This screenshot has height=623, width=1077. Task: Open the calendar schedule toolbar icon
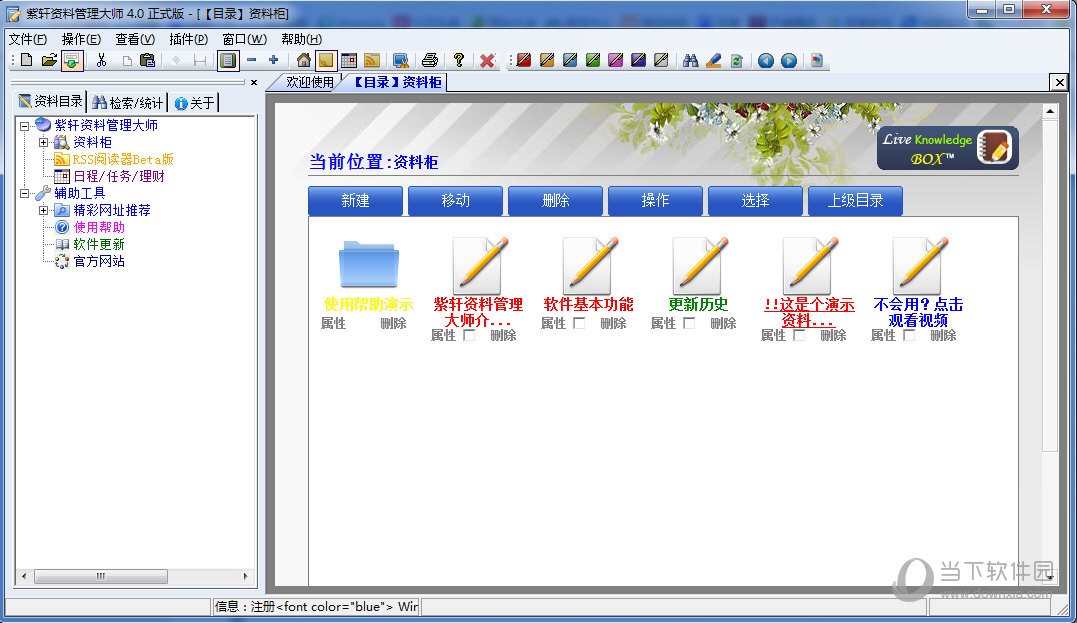[349, 60]
